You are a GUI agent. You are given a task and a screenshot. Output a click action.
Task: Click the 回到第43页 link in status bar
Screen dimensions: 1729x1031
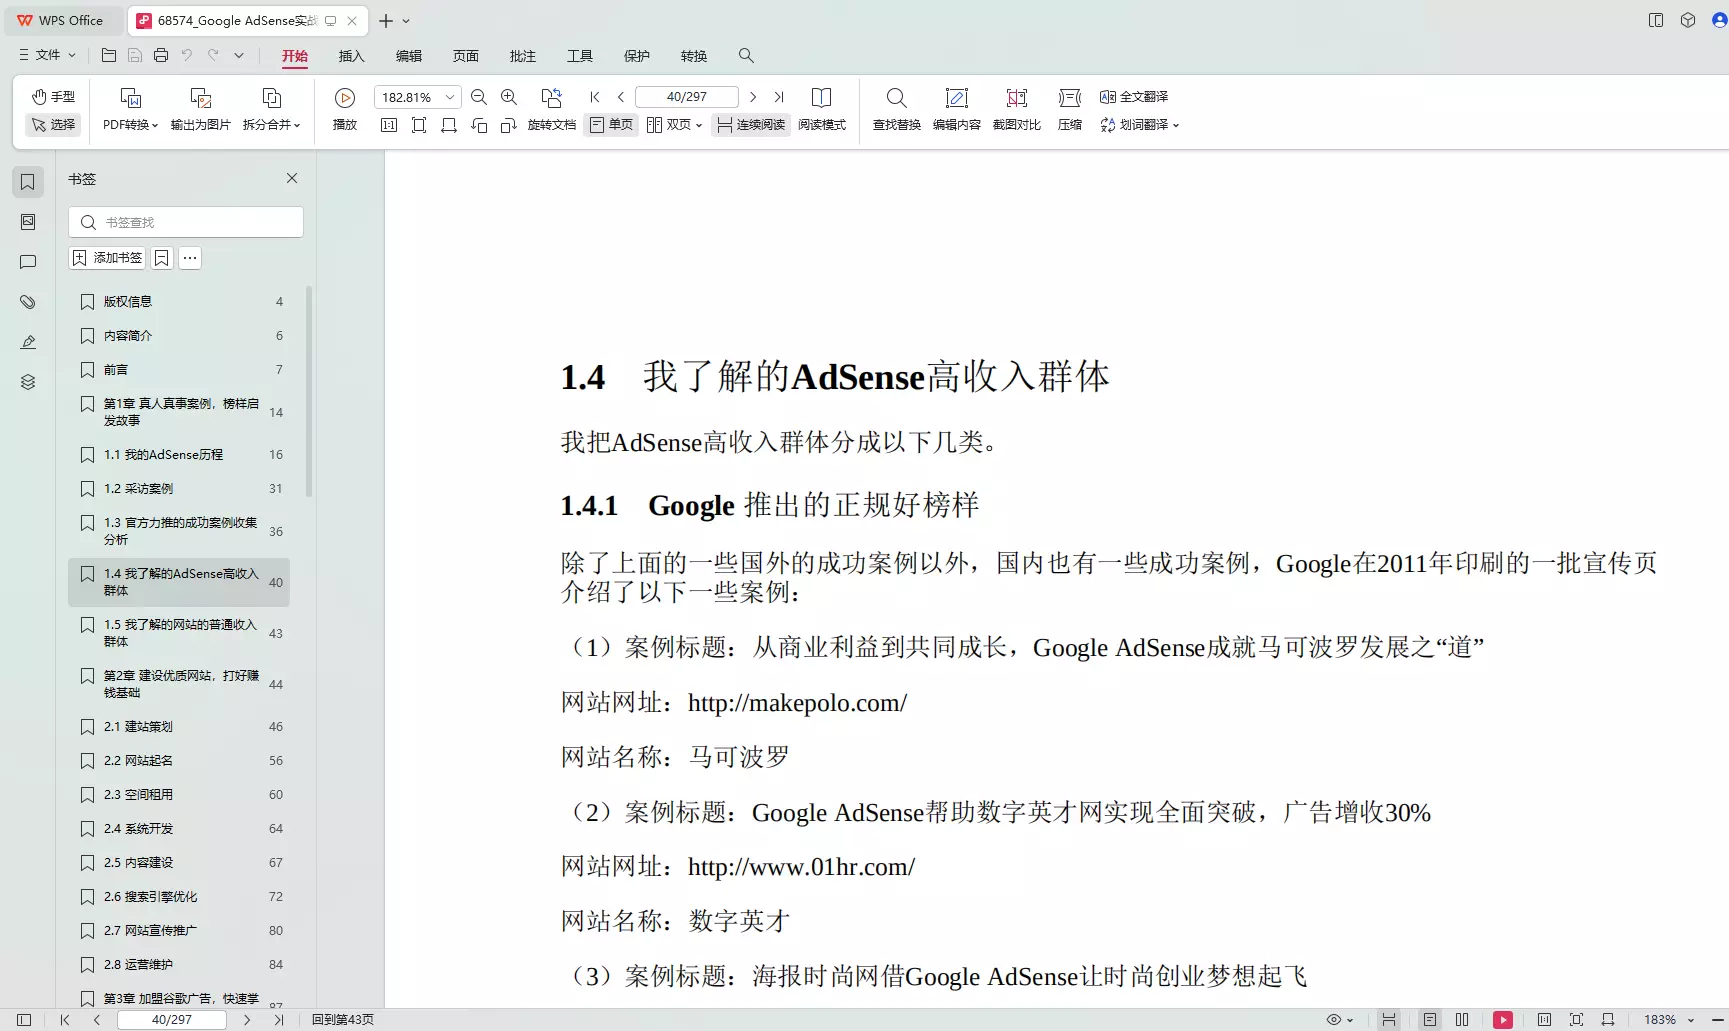pyautogui.click(x=341, y=1019)
